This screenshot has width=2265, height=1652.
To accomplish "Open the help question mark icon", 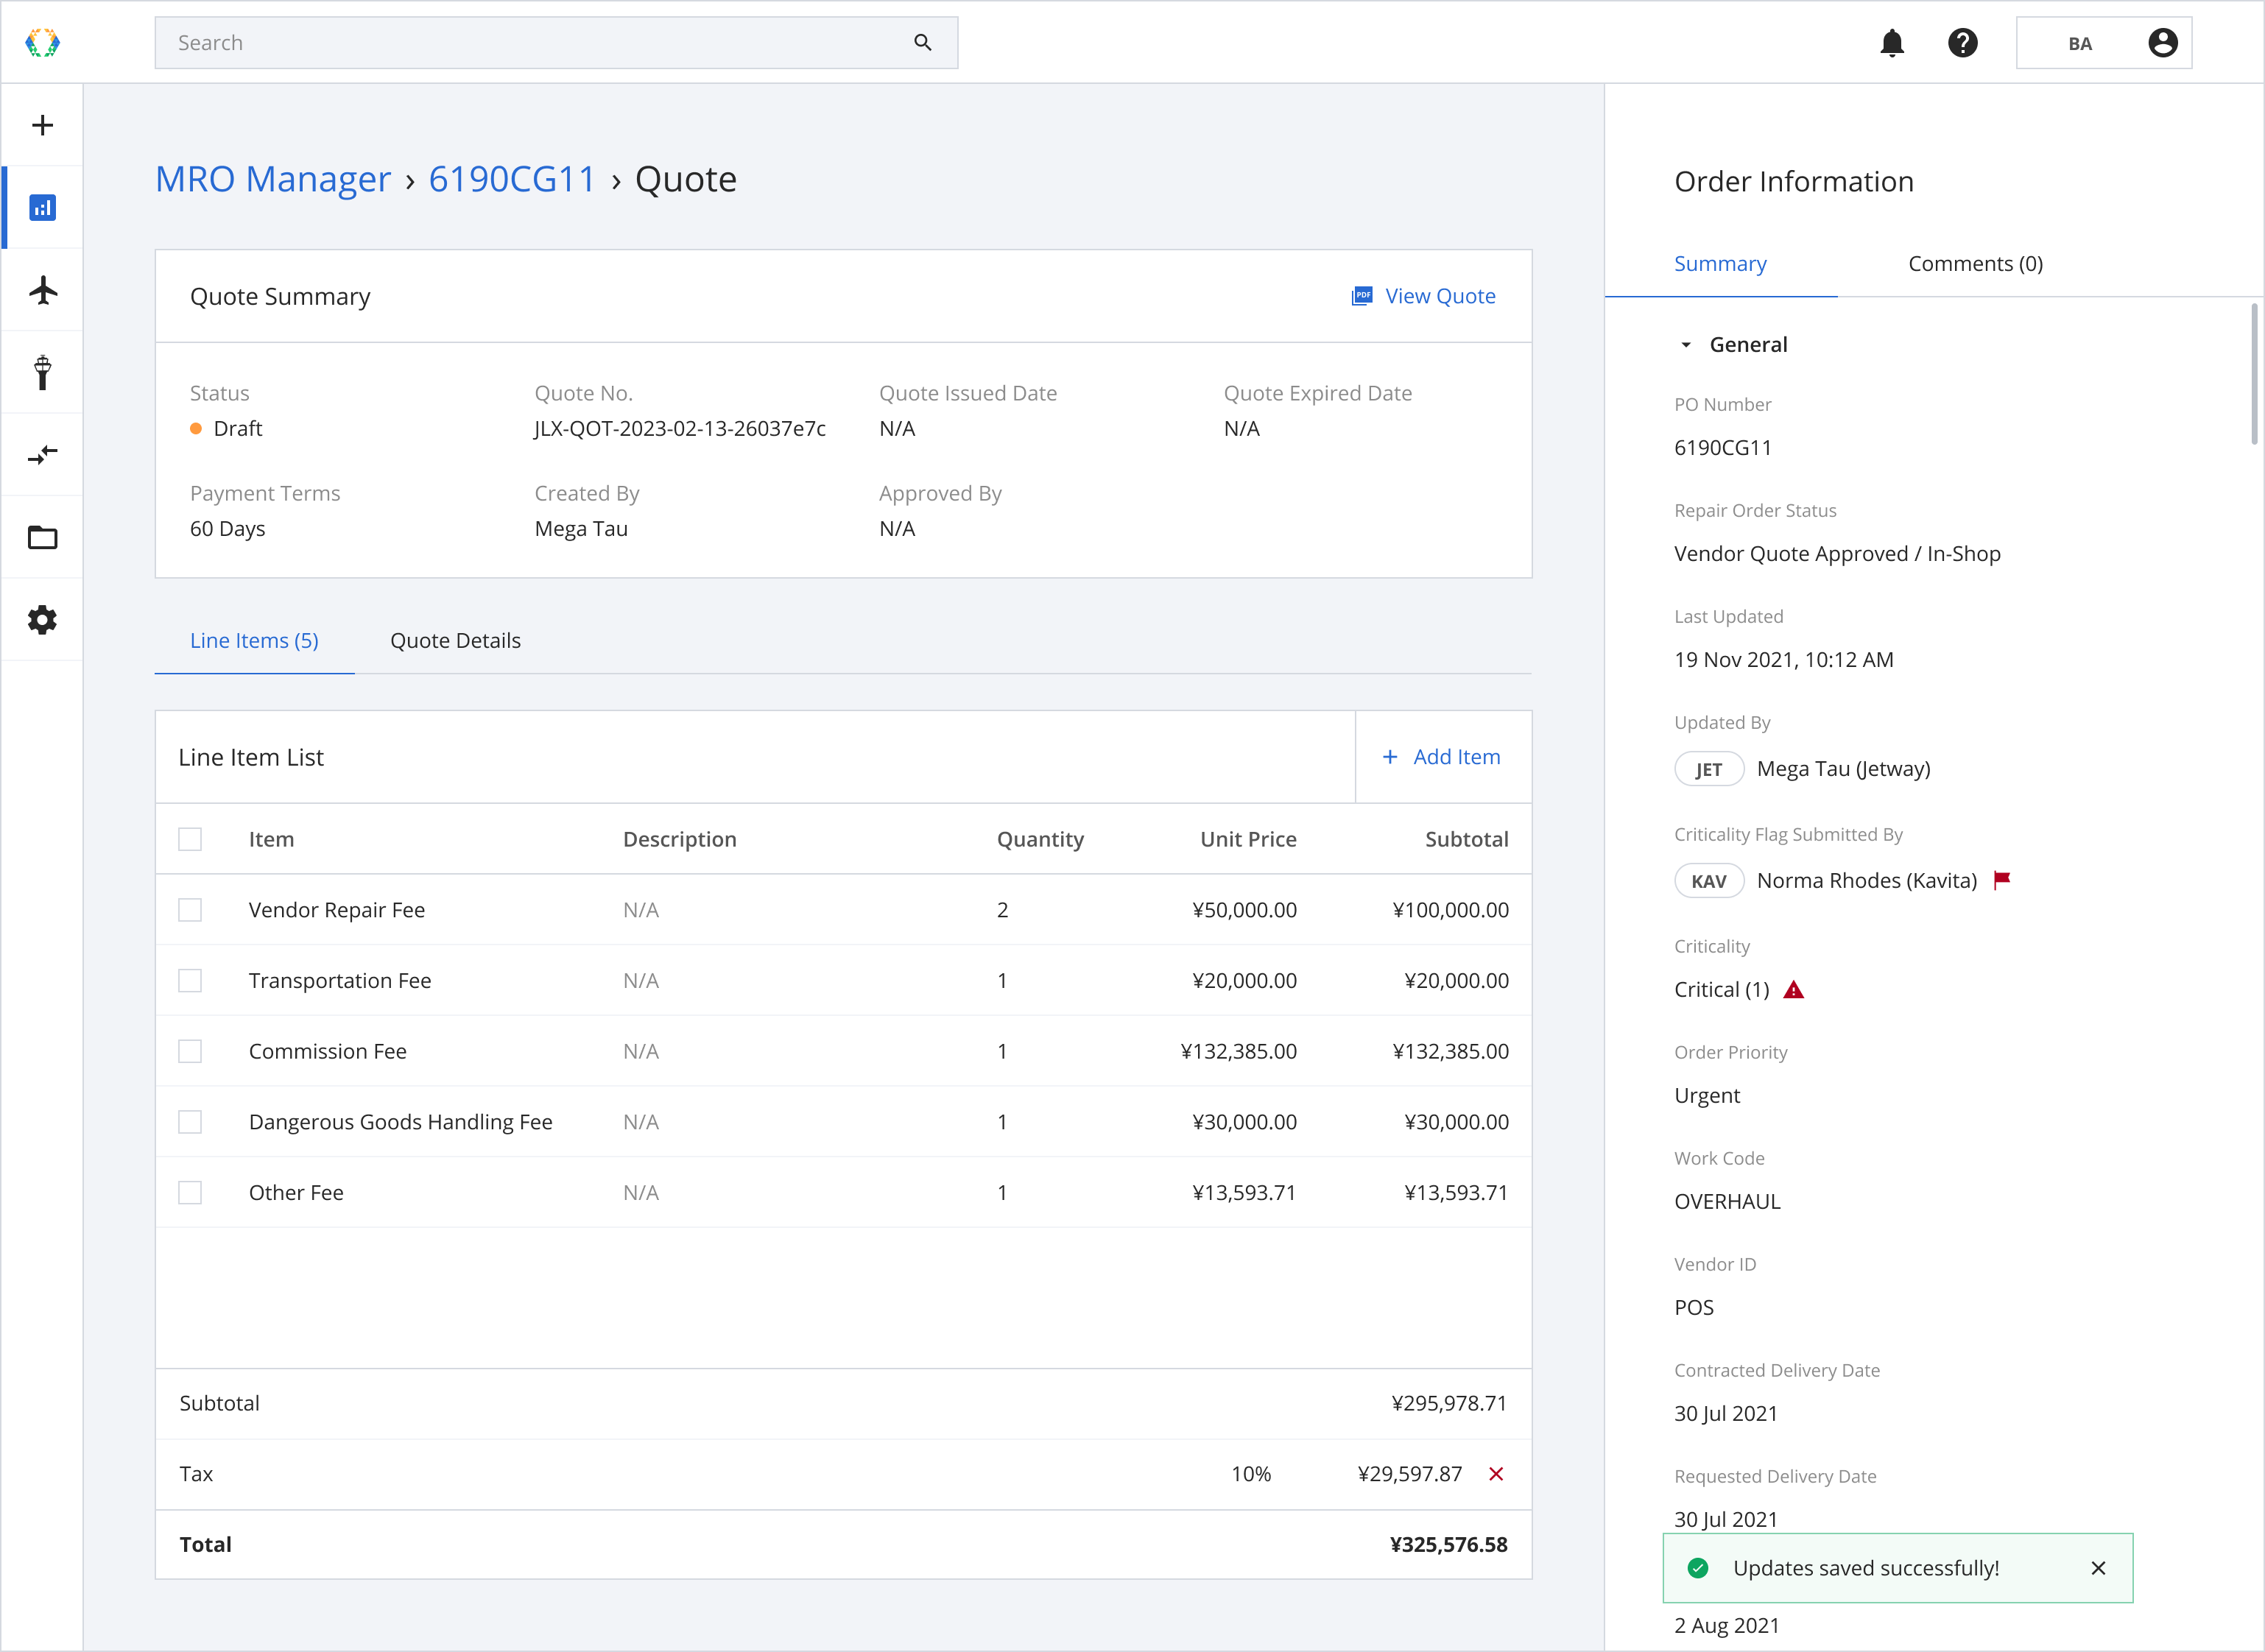I will point(1963,43).
